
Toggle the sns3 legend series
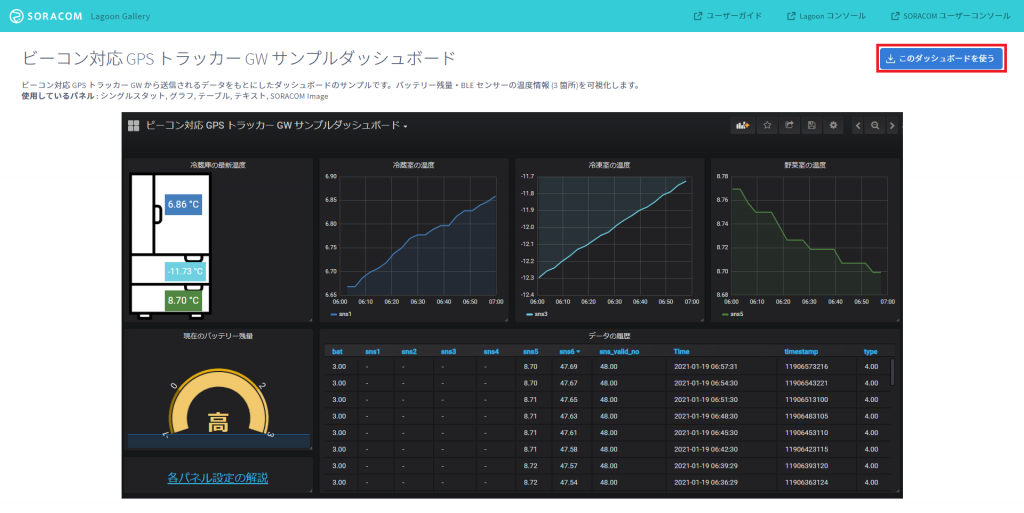click(537, 314)
